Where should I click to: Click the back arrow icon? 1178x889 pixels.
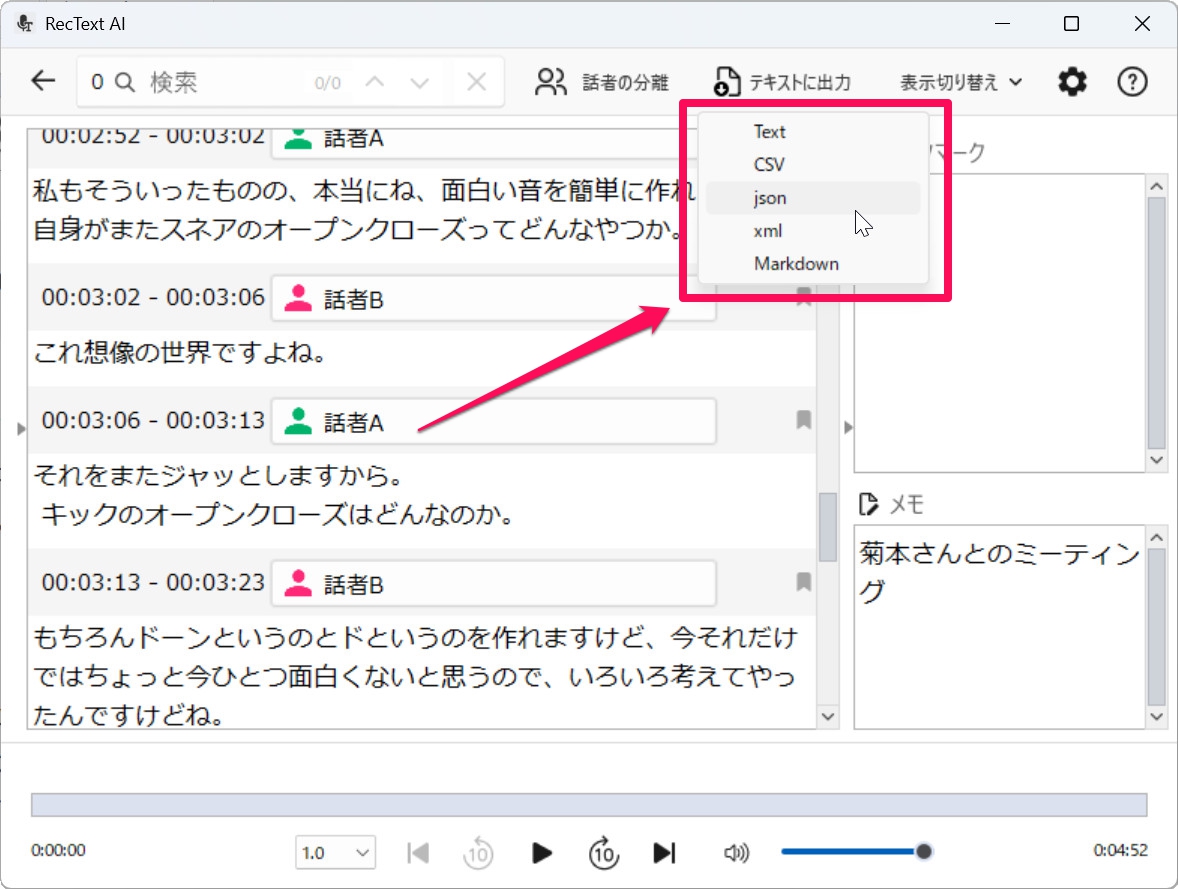click(43, 81)
